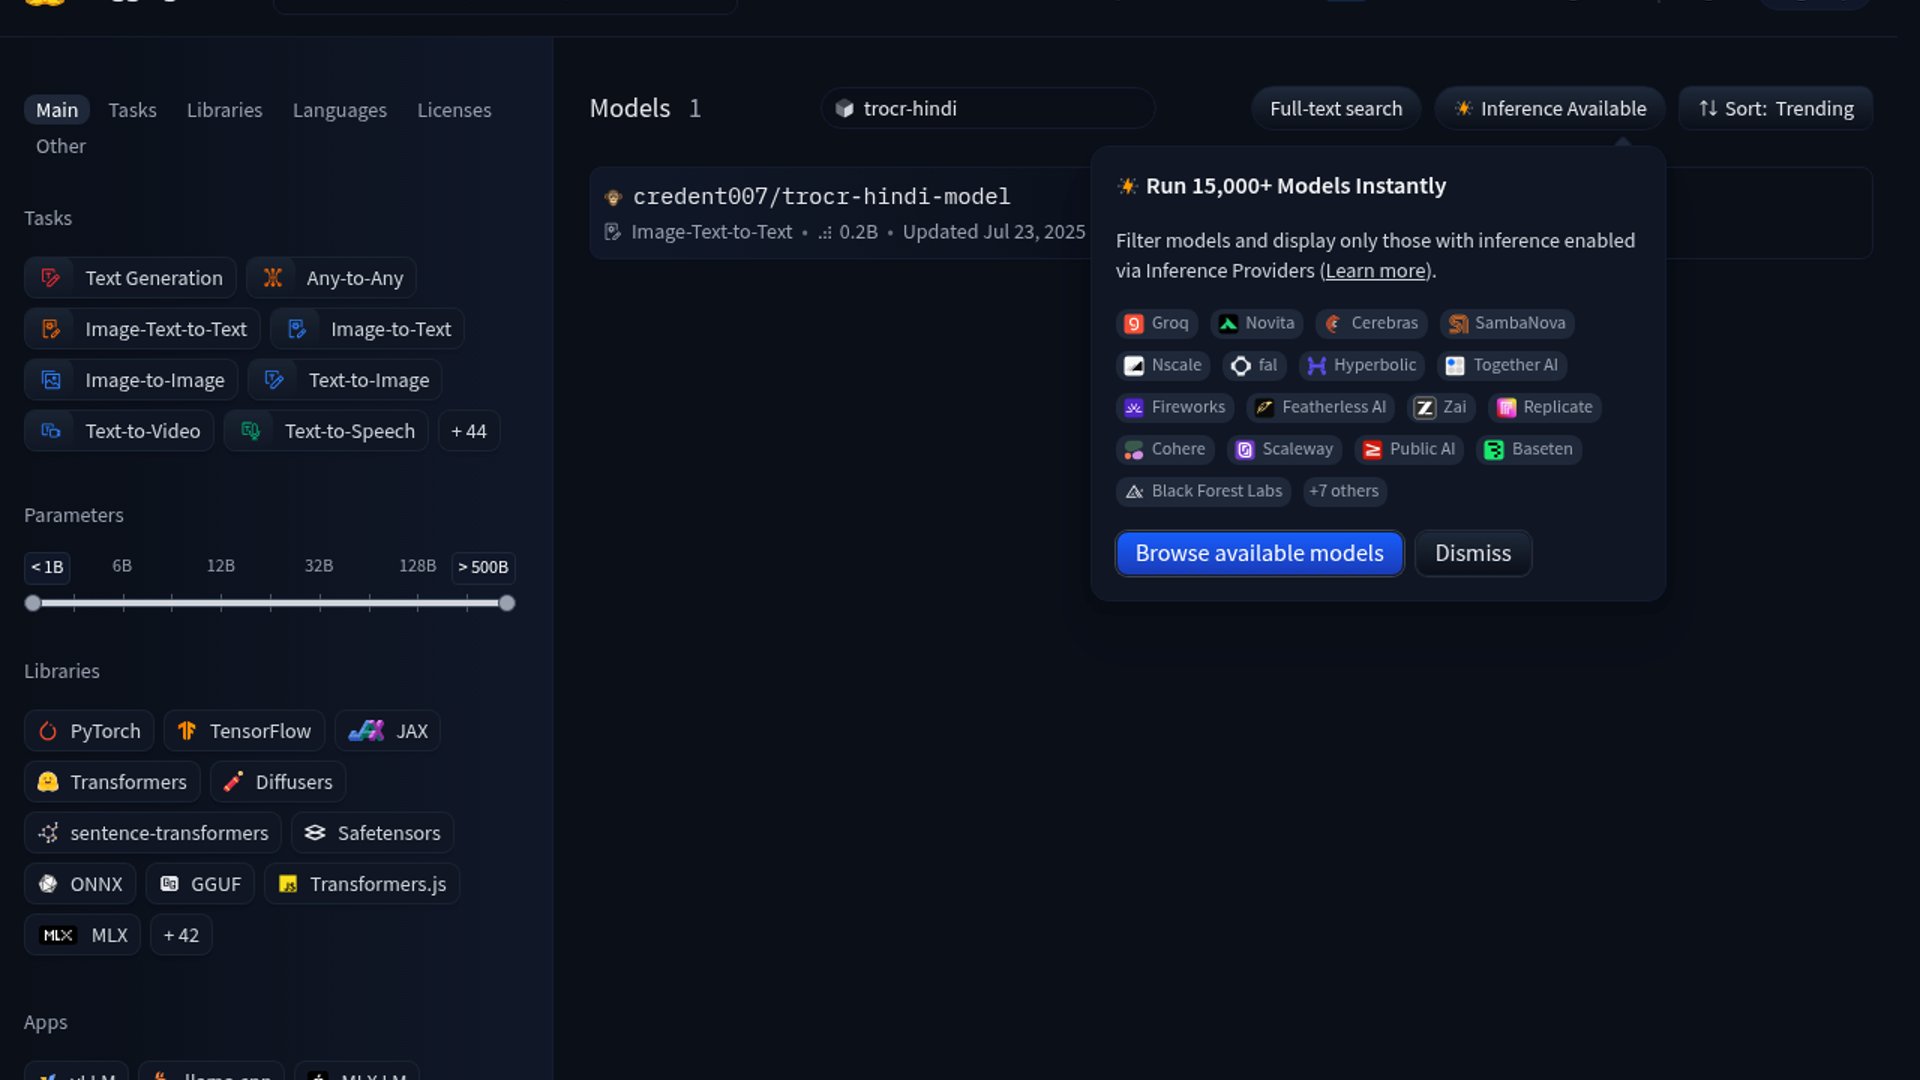The width and height of the screenshot is (1920, 1080).
Task: Click the right handle of the parameters slider
Action: (x=507, y=603)
